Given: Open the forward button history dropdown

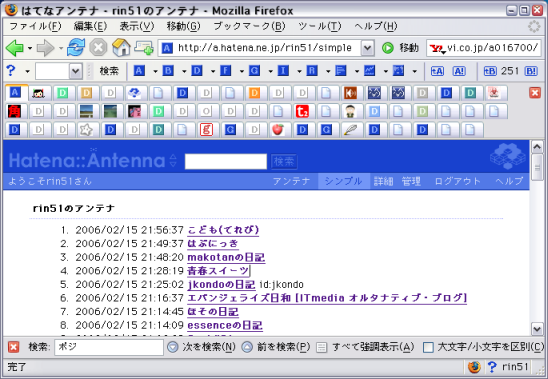Looking at the screenshot, I should pyautogui.click(x=61, y=48).
